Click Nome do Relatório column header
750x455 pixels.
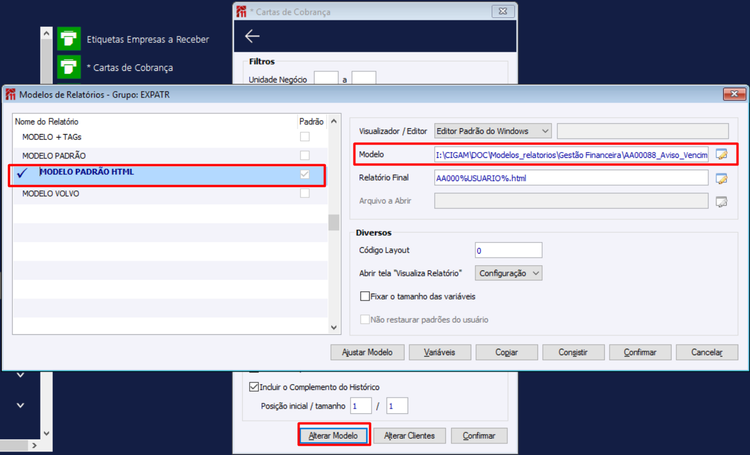click(46, 122)
